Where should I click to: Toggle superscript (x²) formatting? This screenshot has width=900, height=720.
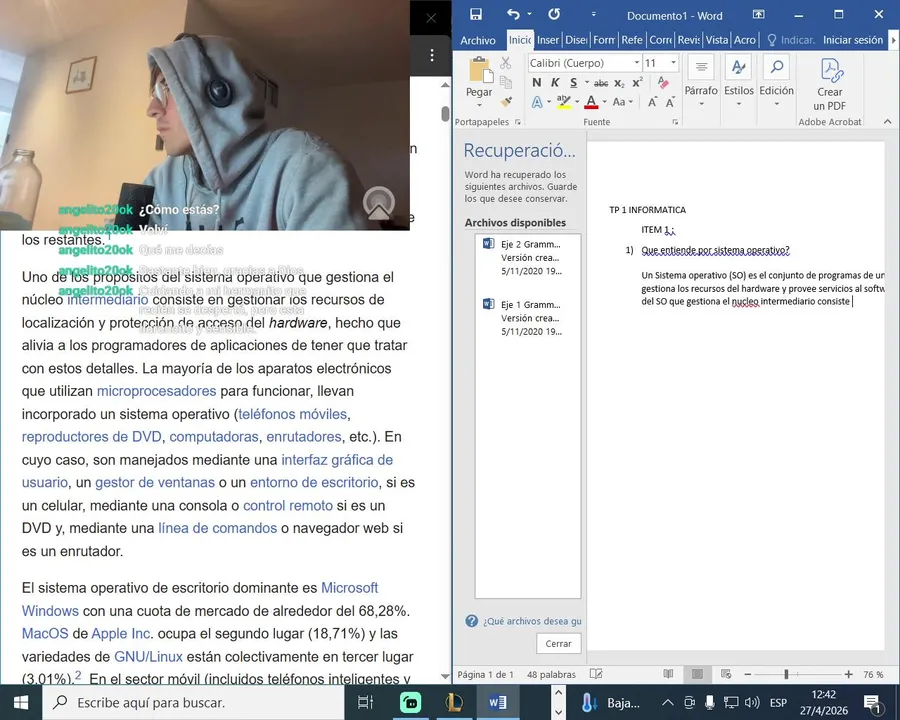tap(637, 83)
